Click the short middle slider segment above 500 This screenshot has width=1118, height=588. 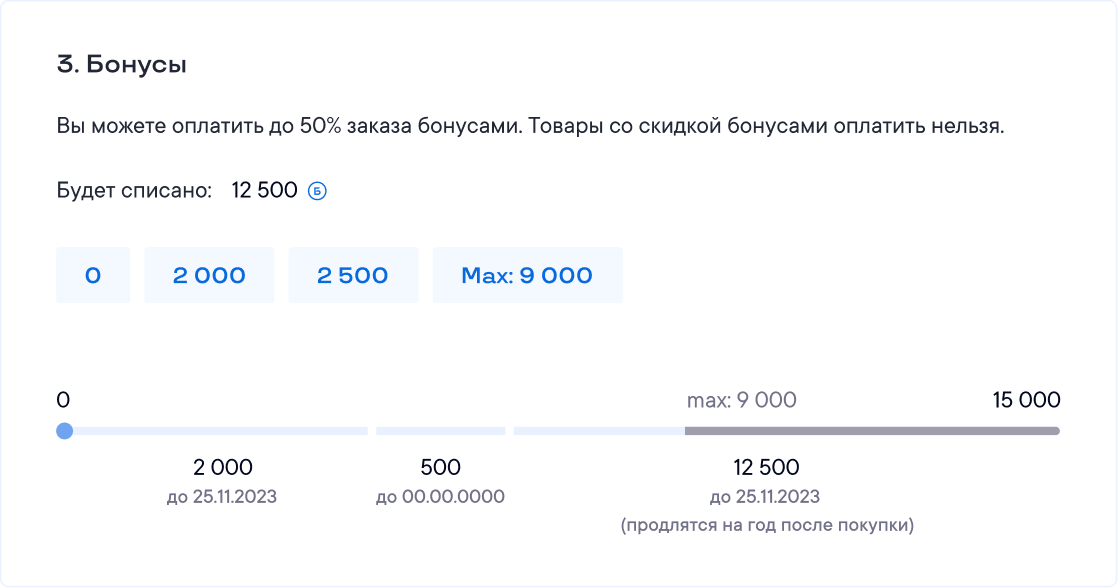pos(440,431)
